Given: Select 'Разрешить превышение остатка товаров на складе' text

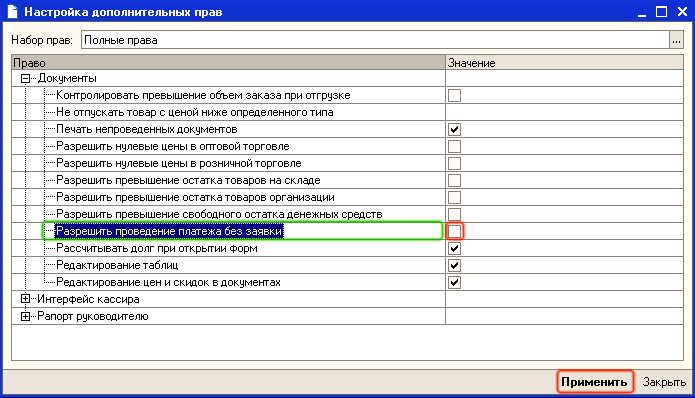Looking at the screenshot, I should 188,180.
